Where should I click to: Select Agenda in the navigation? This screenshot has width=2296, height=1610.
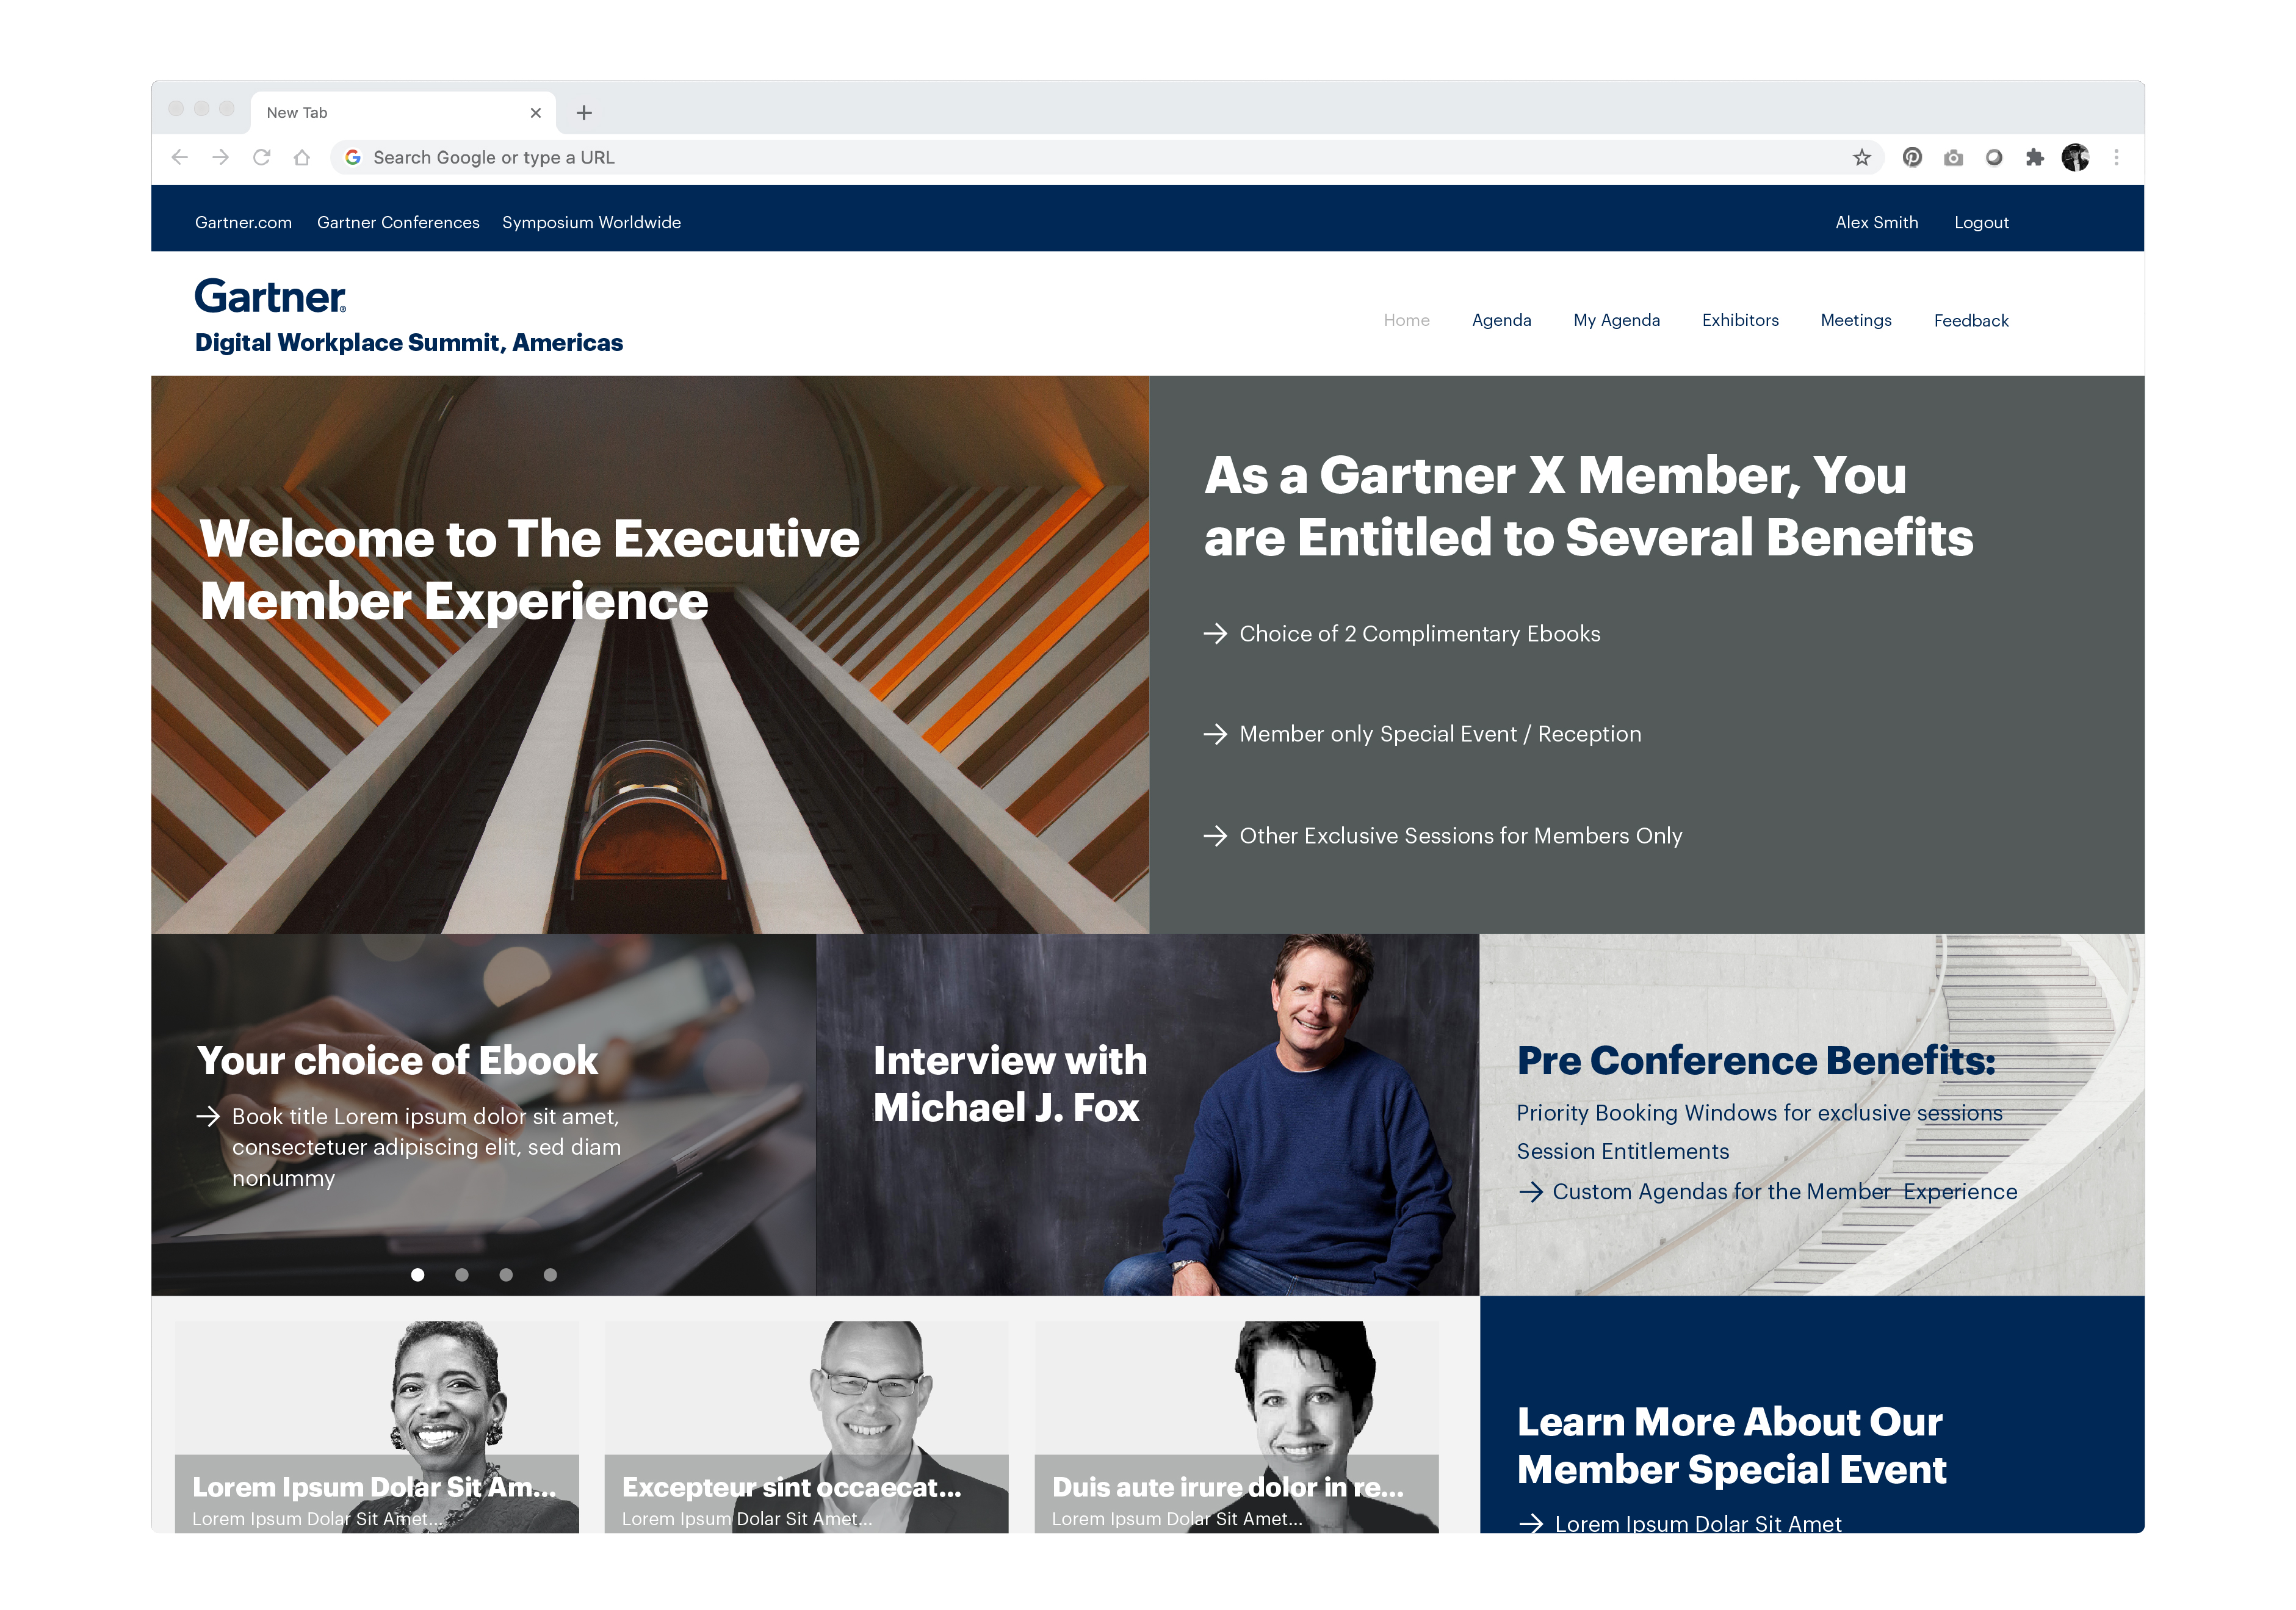coord(1501,320)
